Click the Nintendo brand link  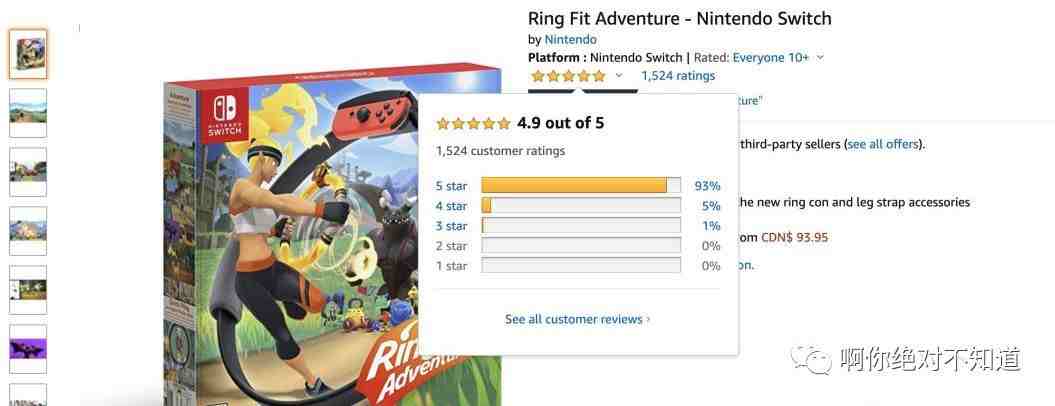coord(570,40)
